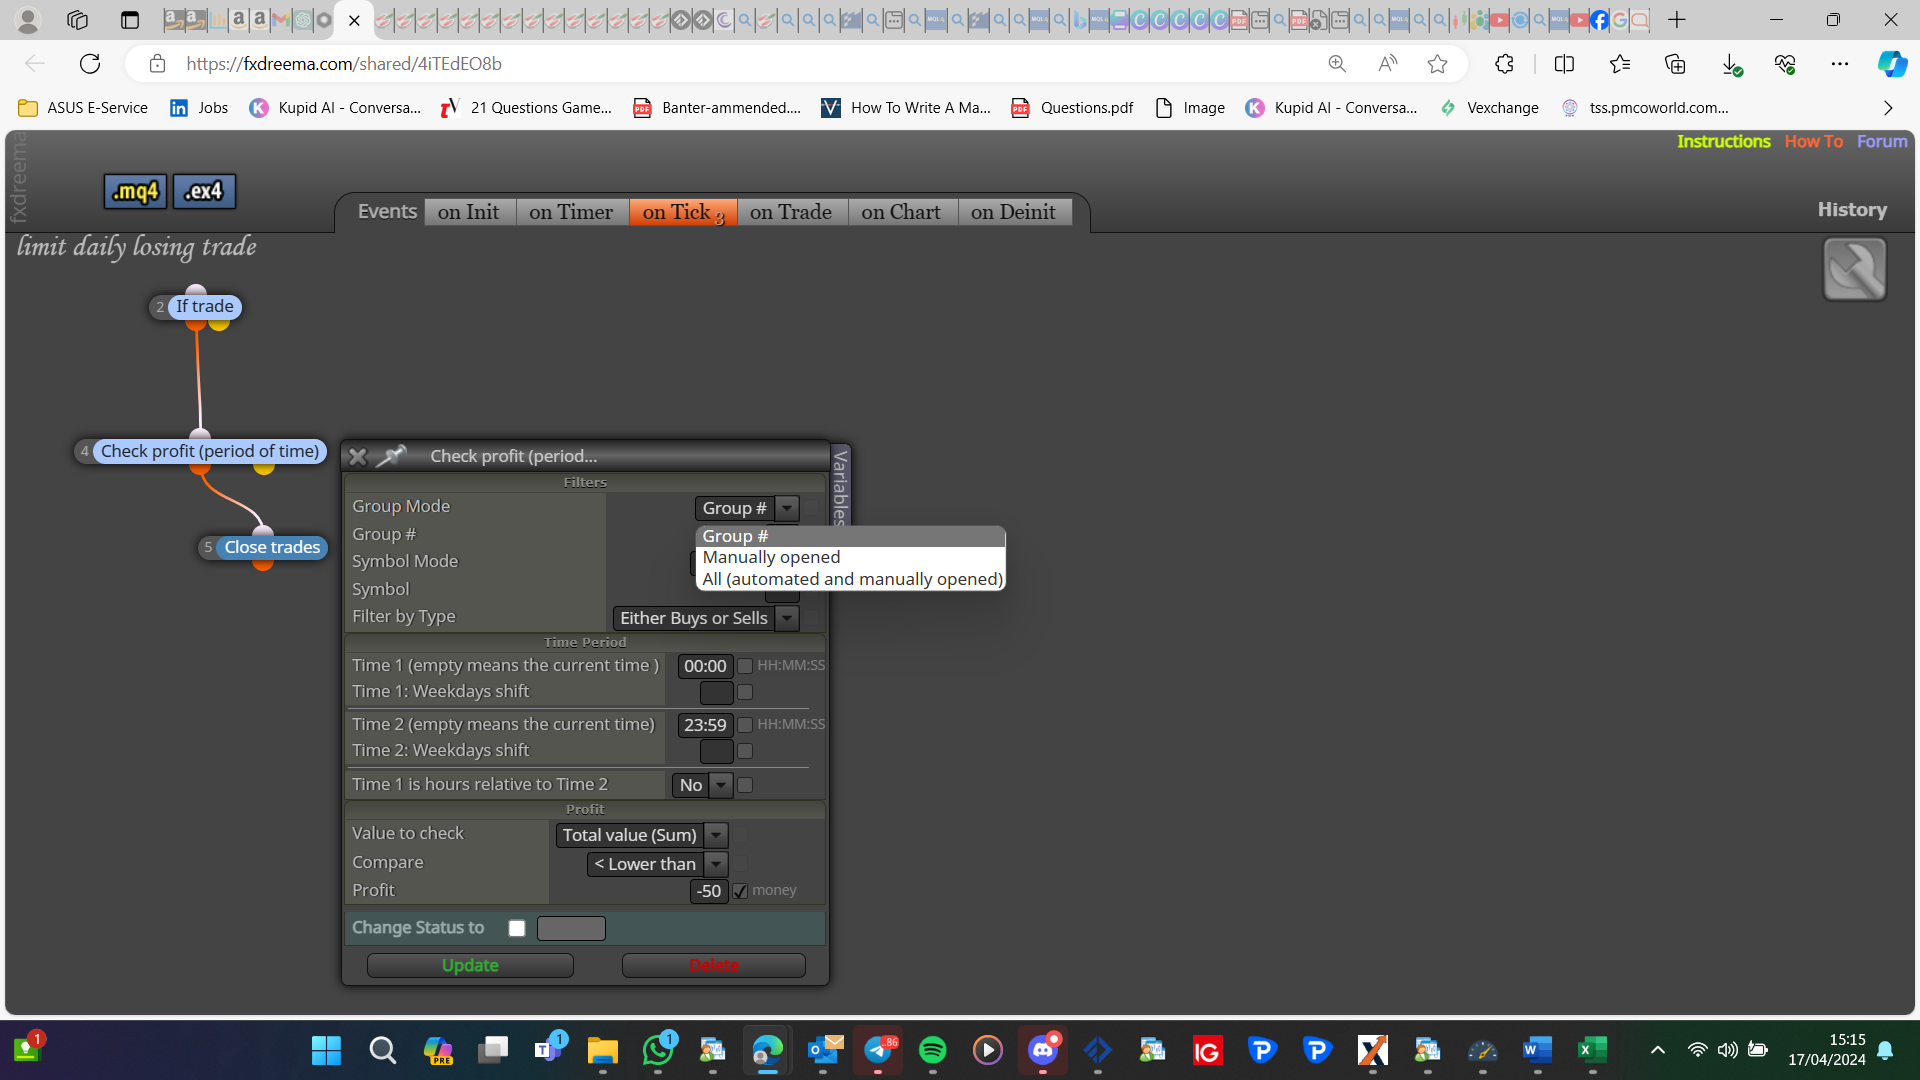This screenshot has height=1080, width=1920.
Task: Choose All automated and manually opened option
Action: (850, 579)
